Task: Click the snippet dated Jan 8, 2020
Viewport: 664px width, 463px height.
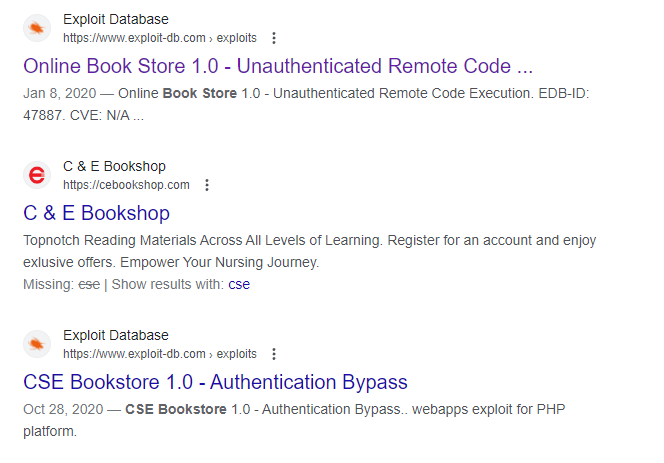Action: click(306, 104)
